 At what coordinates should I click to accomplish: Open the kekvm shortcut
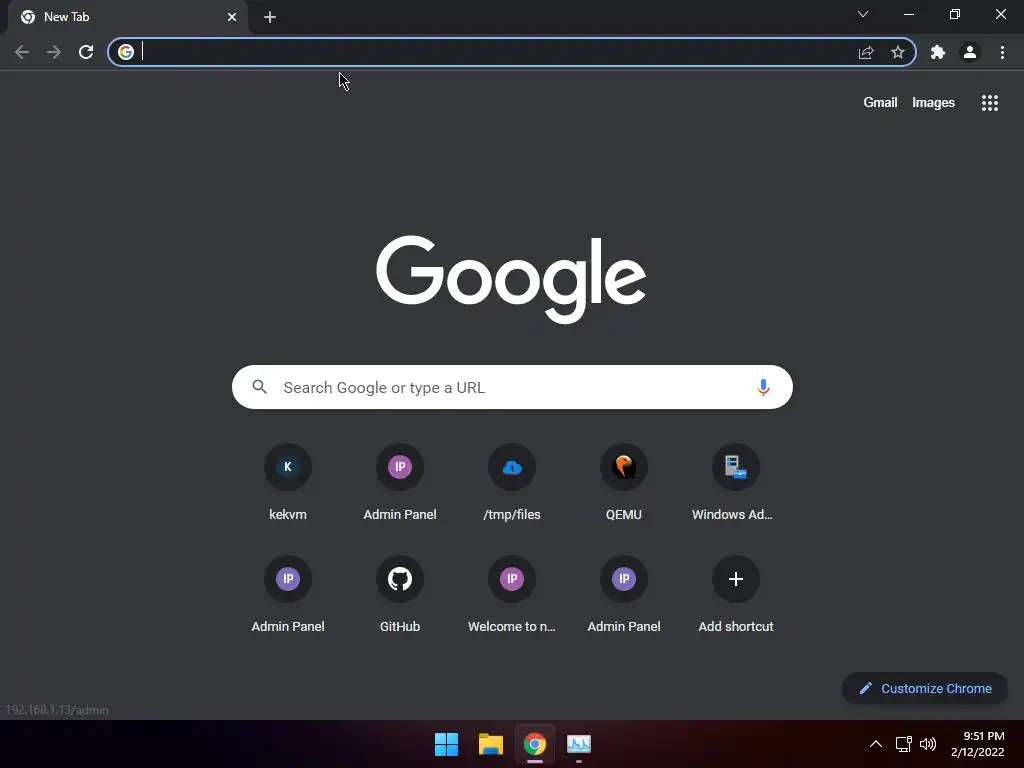tap(288, 483)
